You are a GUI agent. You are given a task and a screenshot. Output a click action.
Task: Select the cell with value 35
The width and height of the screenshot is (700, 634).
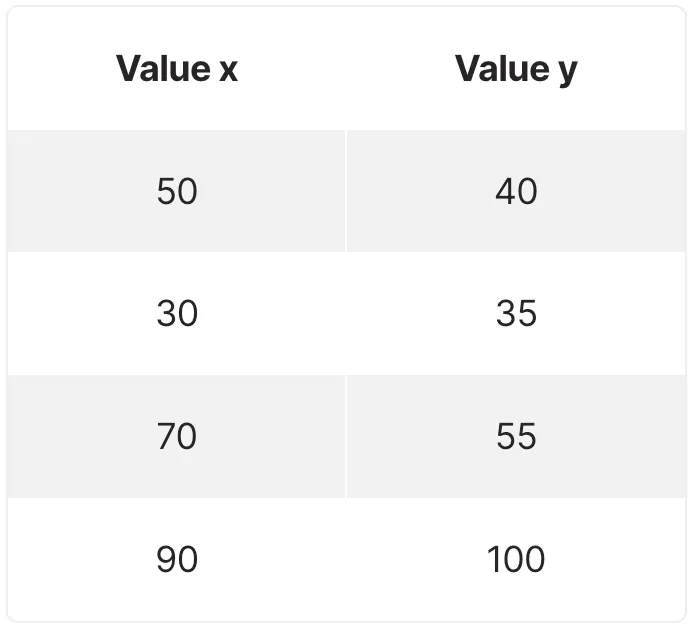[x=516, y=314]
